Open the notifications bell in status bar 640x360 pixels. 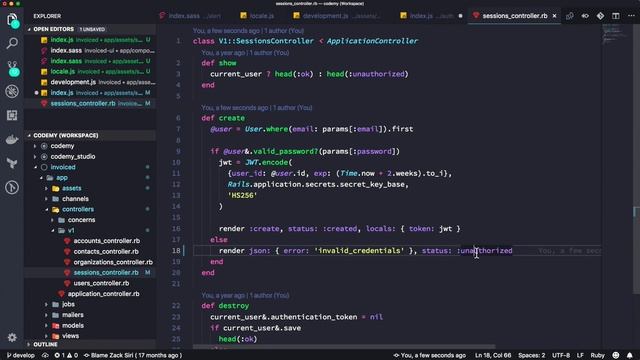(x=630, y=356)
